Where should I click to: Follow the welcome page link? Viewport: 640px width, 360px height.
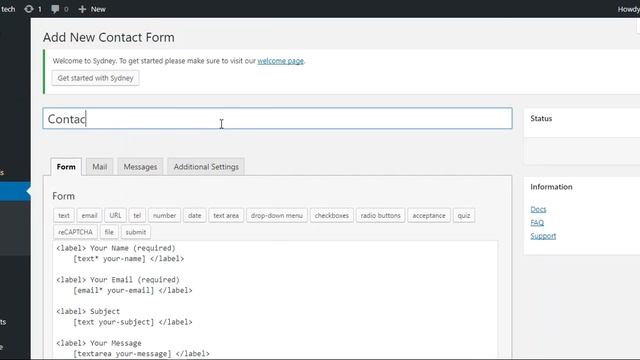click(280, 61)
